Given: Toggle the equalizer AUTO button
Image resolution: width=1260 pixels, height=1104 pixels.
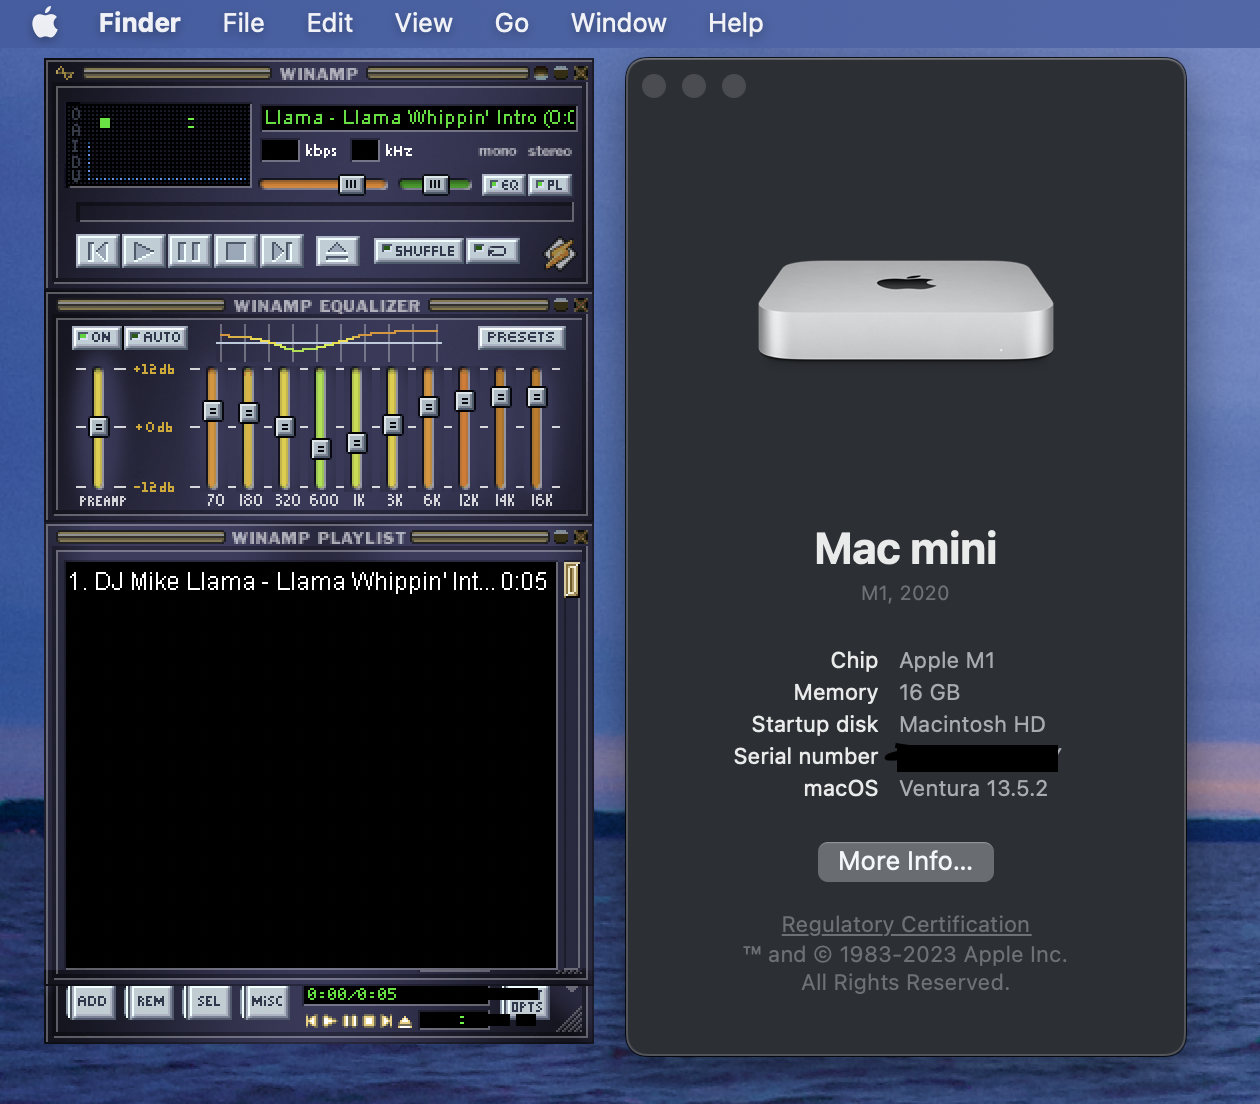Looking at the screenshot, I should [x=155, y=337].
